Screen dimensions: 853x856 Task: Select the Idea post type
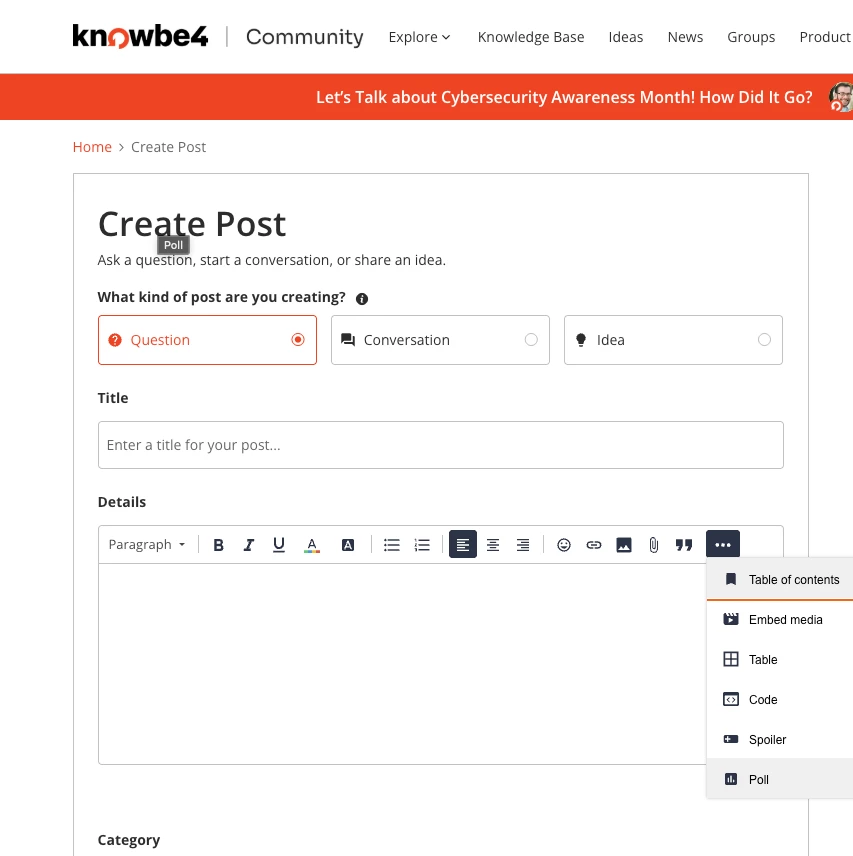(x=673, y=340)
